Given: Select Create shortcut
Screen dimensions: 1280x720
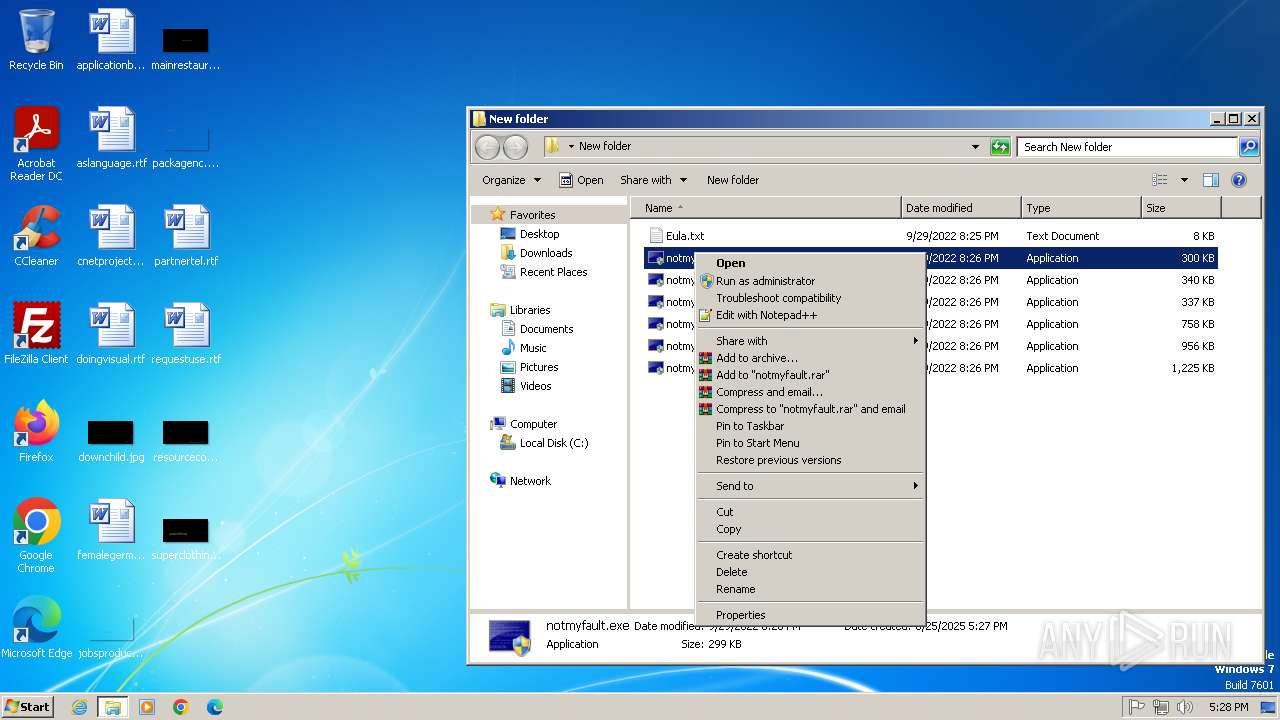Looking at the screenshot, I should pyautogui.click(x=810, y=555).
